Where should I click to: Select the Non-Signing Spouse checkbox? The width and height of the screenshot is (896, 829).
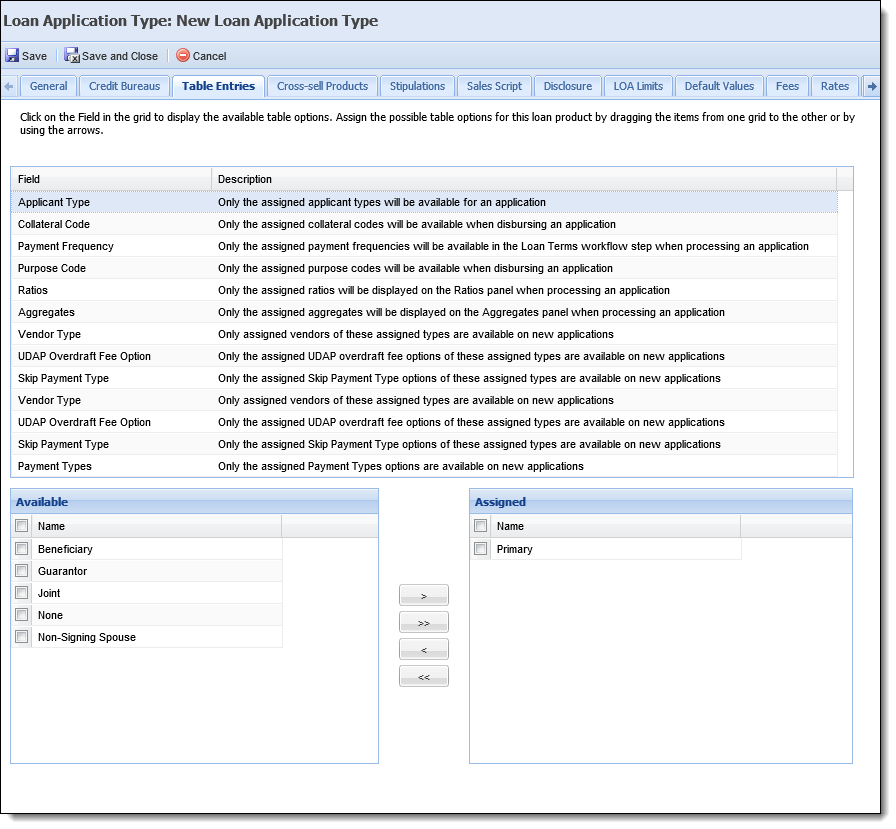pyautogui.click(x=22, y=636)
